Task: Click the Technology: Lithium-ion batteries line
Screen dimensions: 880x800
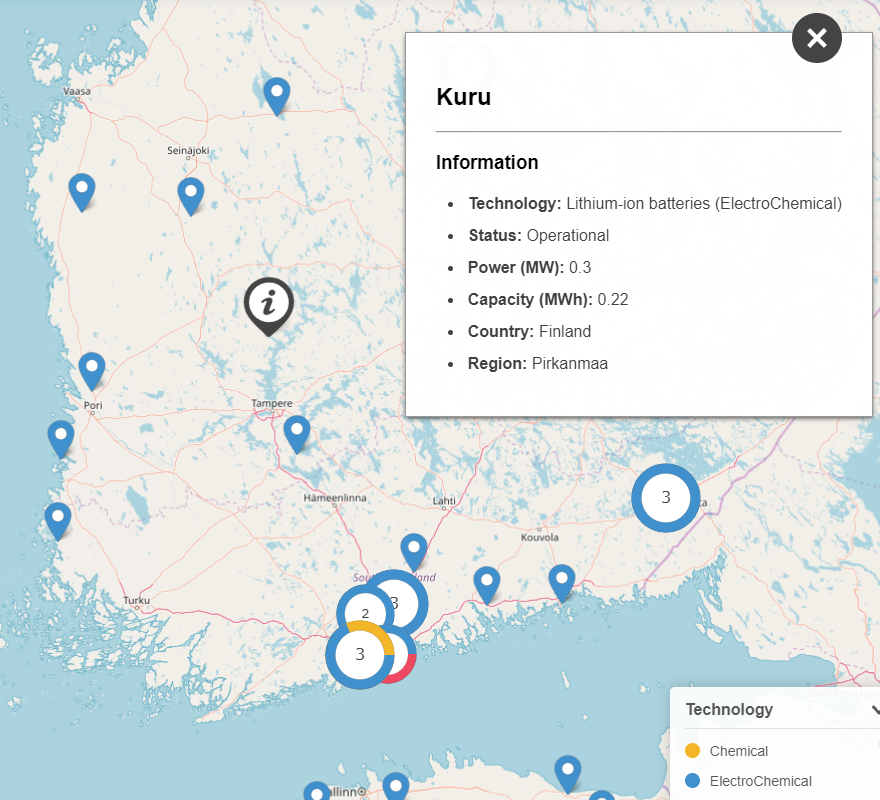Action: (x=655, y=204)
